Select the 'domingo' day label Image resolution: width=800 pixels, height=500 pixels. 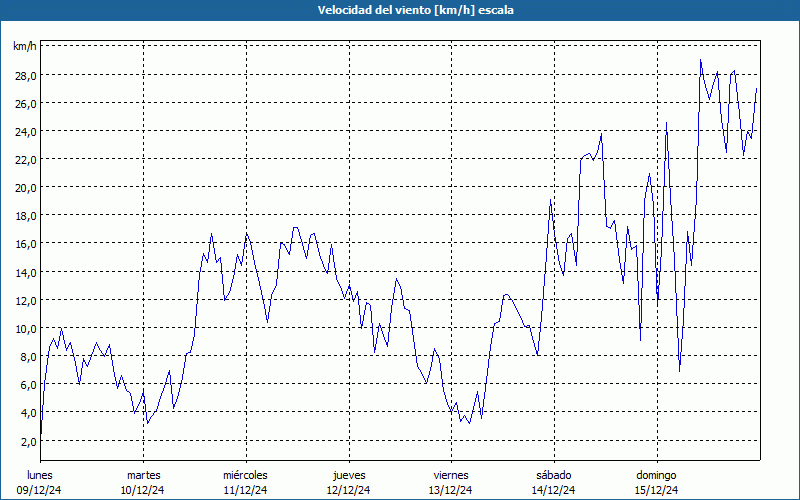coord(656,475)
